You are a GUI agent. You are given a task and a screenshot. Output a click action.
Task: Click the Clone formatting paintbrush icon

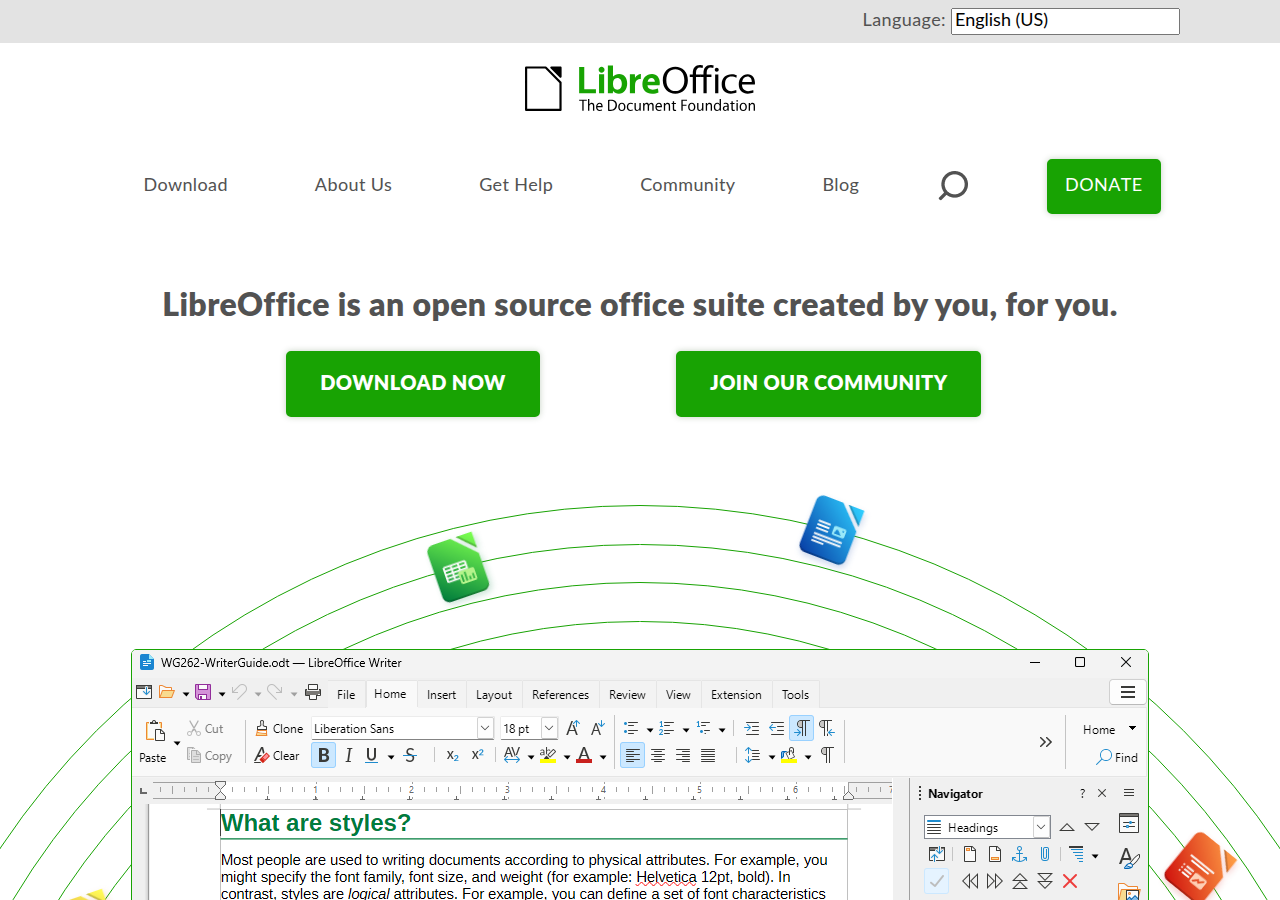[x=261, y=728]
